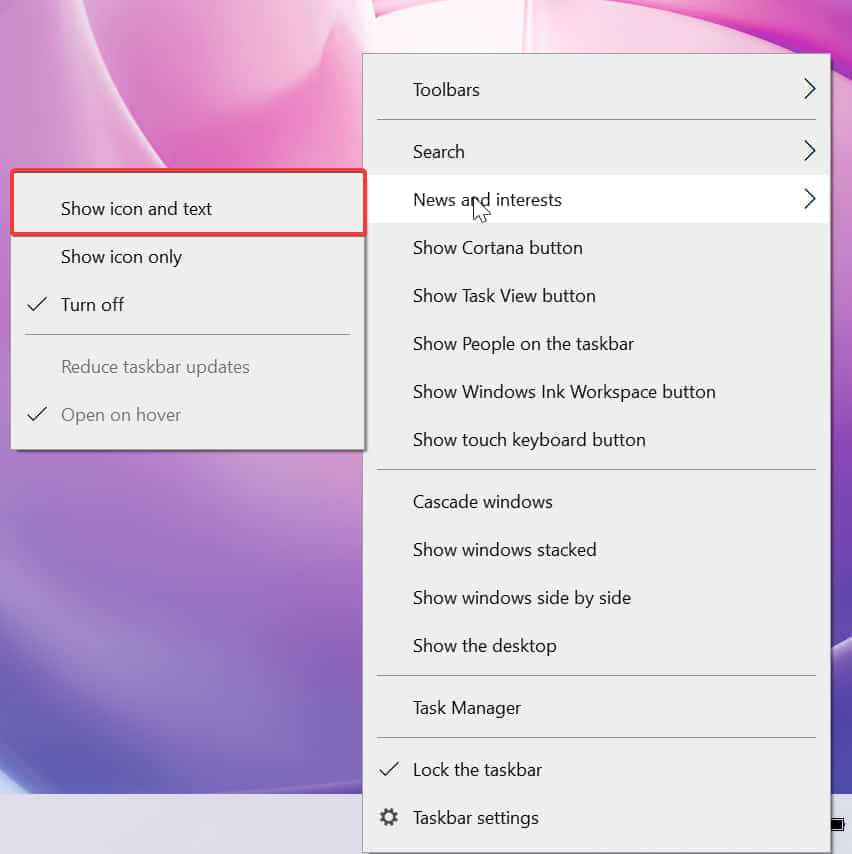Select News and interests menu entry
852x854 pixels.
pyautogui.click(x=597, y=199)
